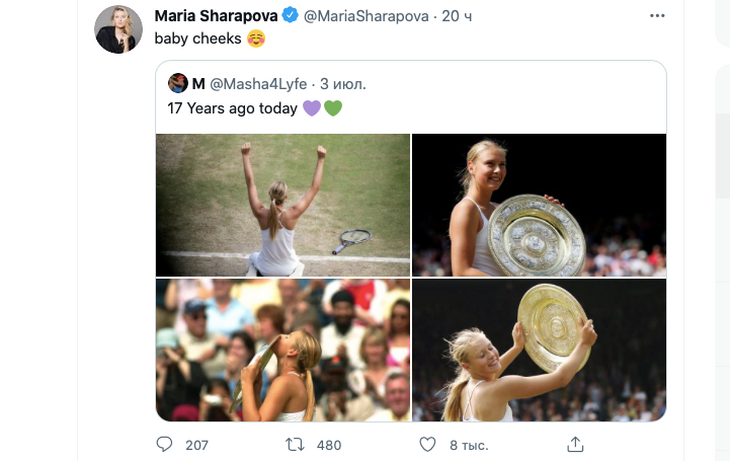730x461 pixels.
Task: Open the @MariaSharapova handle link
Action: [x=366, y=16]
